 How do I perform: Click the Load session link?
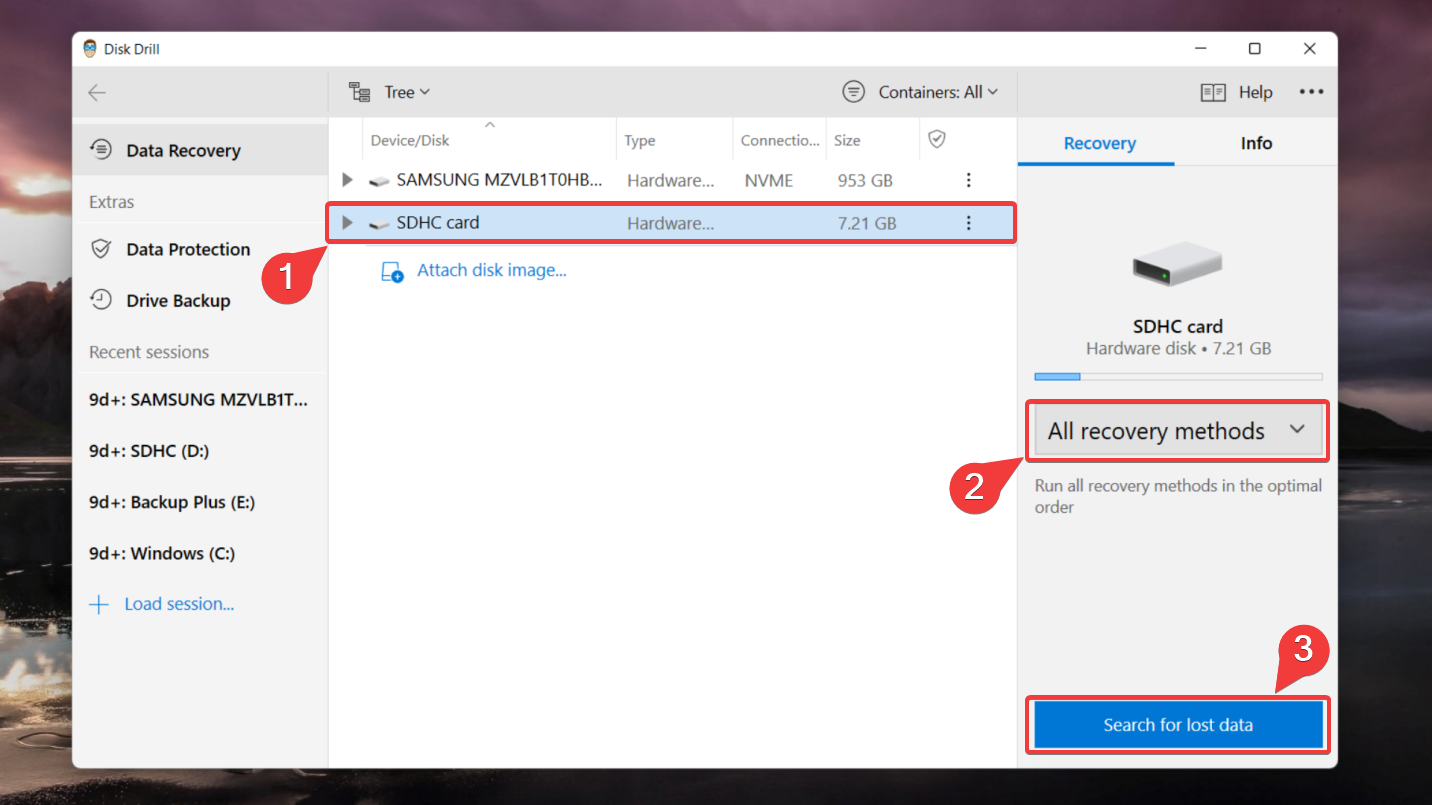179,604
